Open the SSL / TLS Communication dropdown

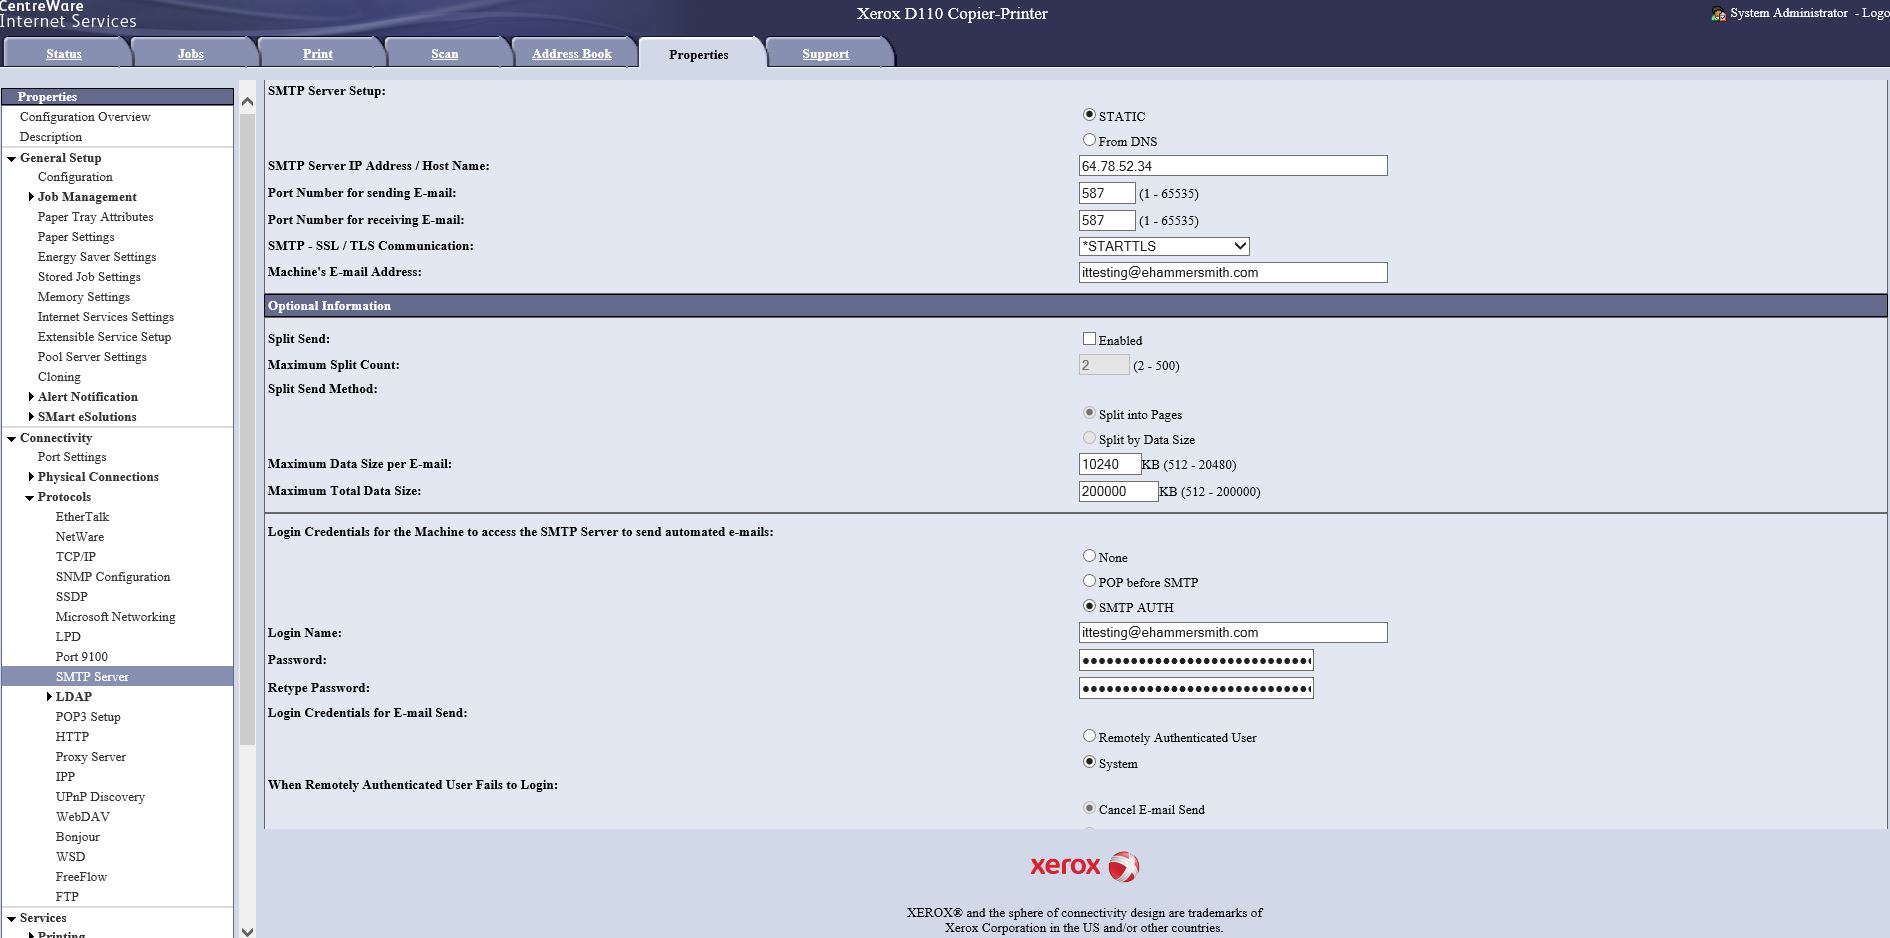pyautogui.click(x=1164, y=246)
